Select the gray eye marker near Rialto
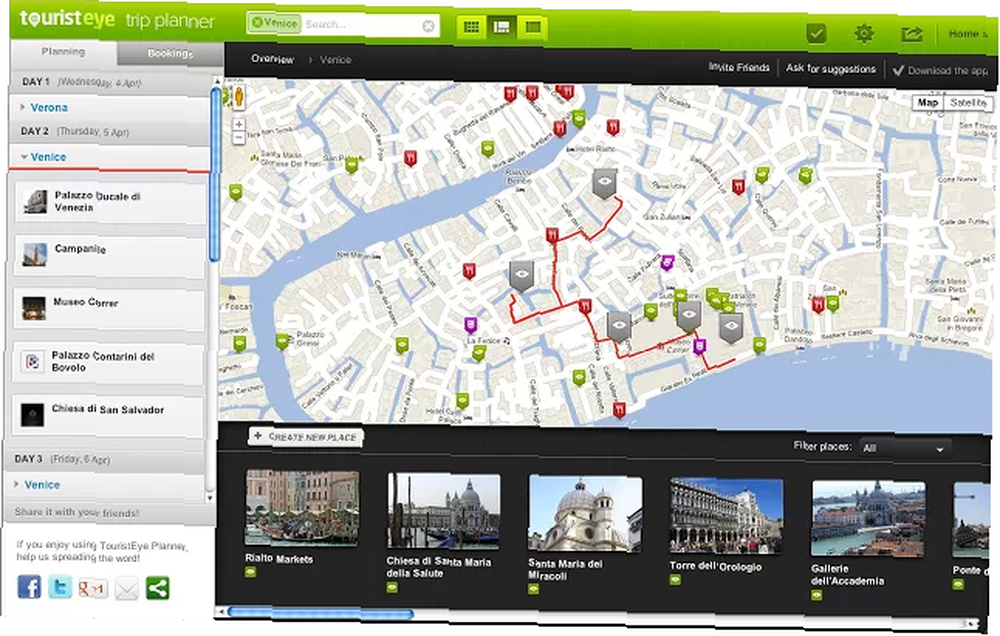The width and height of the screenshot is (1000, 636). [x=605, y=183]
